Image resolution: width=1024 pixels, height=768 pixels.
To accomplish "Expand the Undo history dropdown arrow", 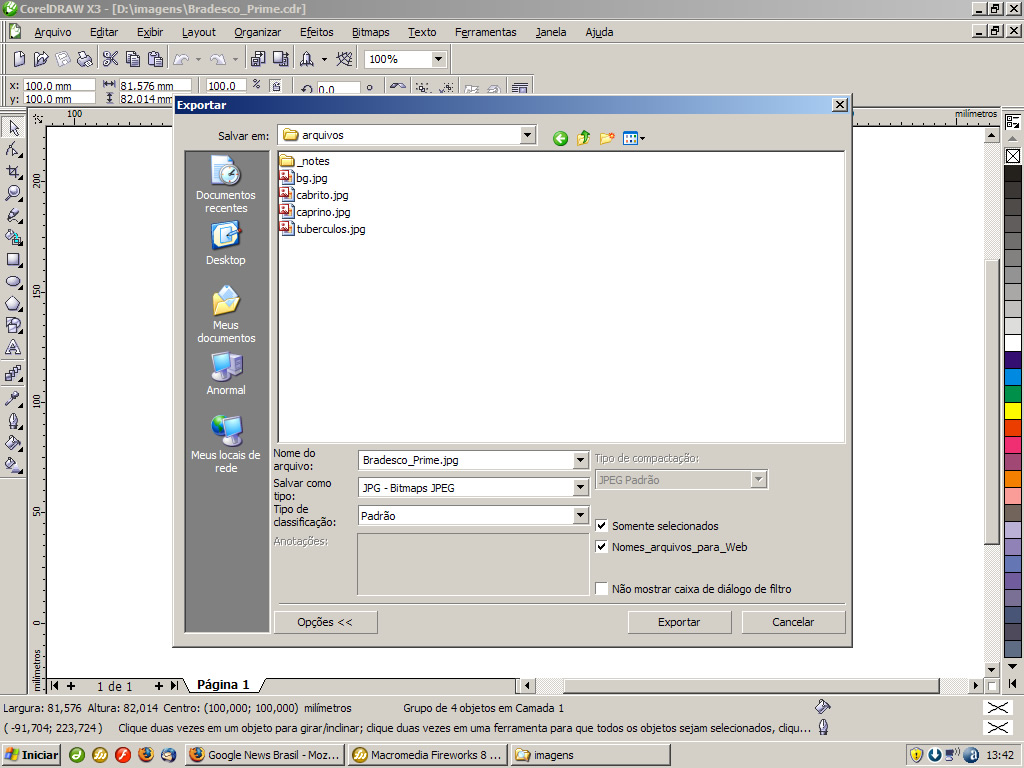I will coord(199,59).
